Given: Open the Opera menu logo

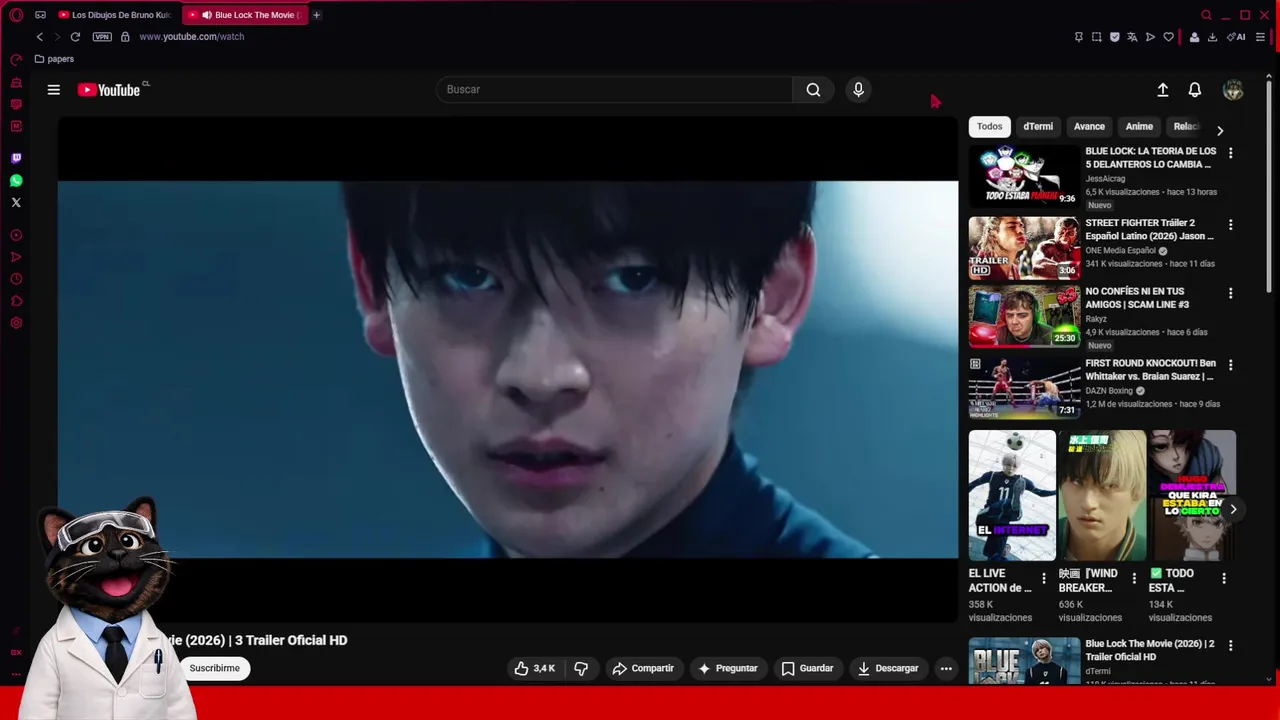Looking at the screenshot, I should point(16,15).
